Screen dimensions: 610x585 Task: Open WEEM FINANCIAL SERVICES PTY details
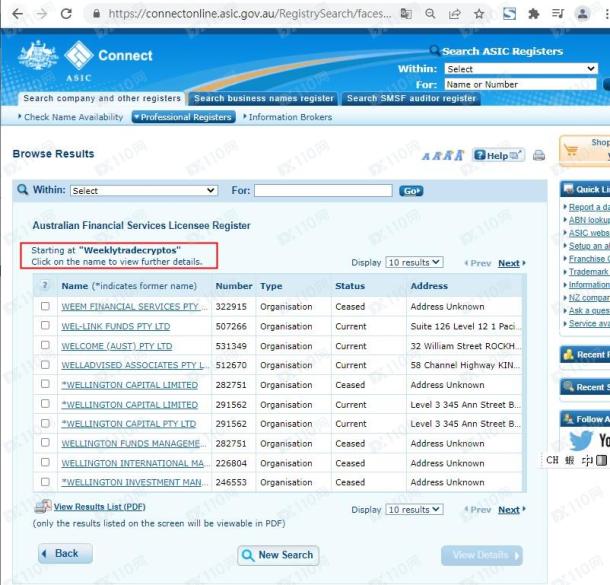pyautogui.click(x=134, y=307)
